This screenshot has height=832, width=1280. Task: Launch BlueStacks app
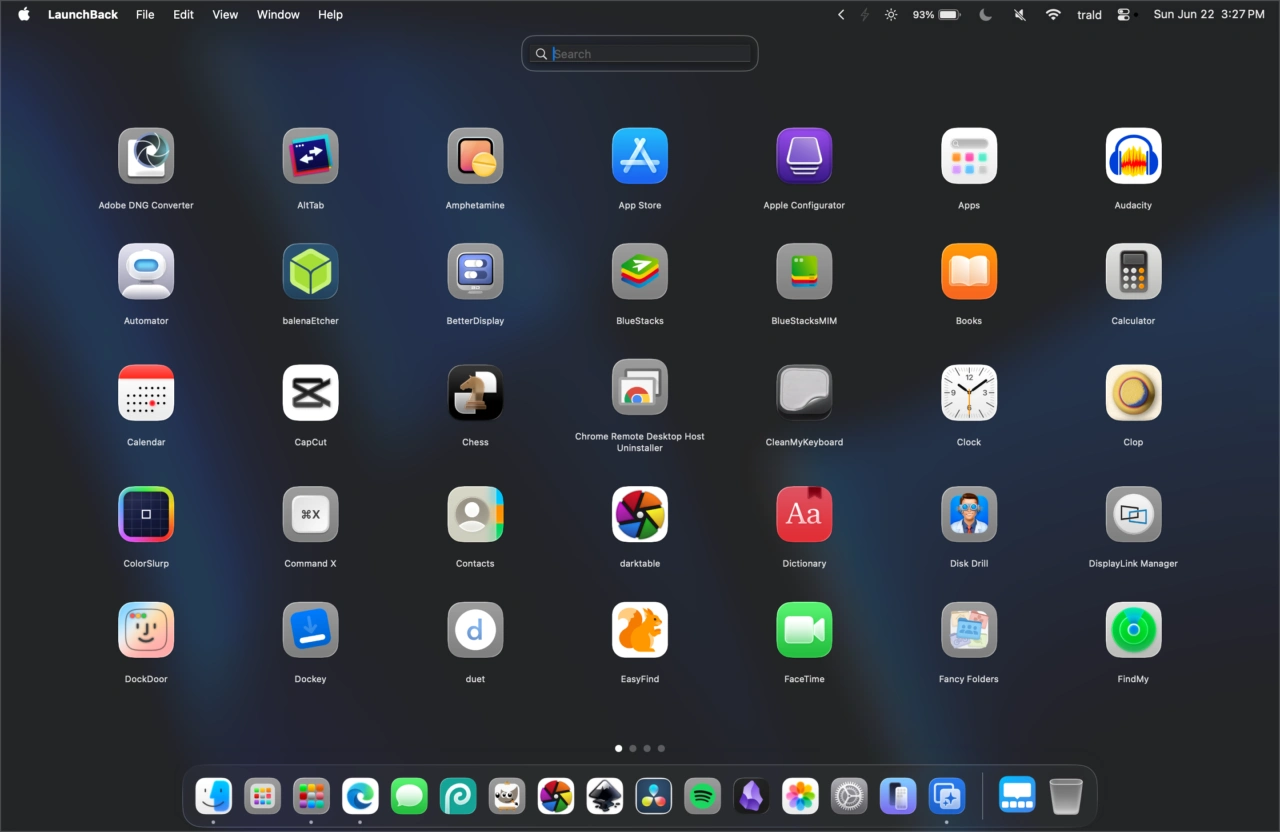point(639,272)
